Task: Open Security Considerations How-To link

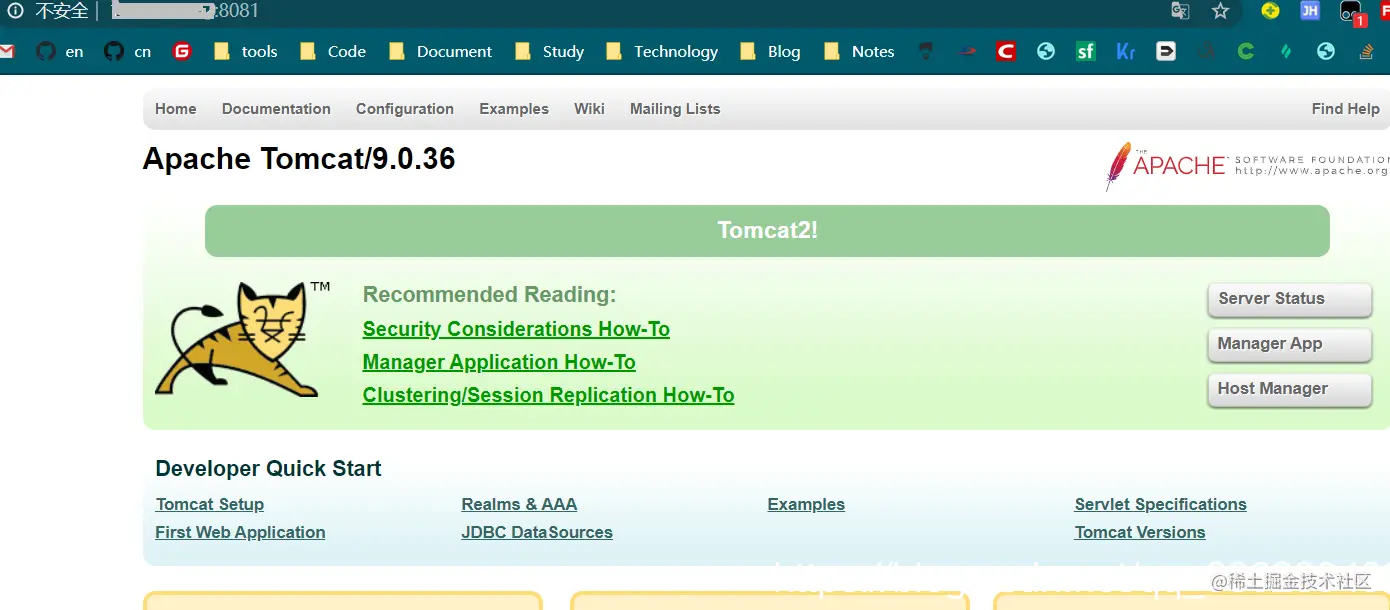Action: point(516,329)
